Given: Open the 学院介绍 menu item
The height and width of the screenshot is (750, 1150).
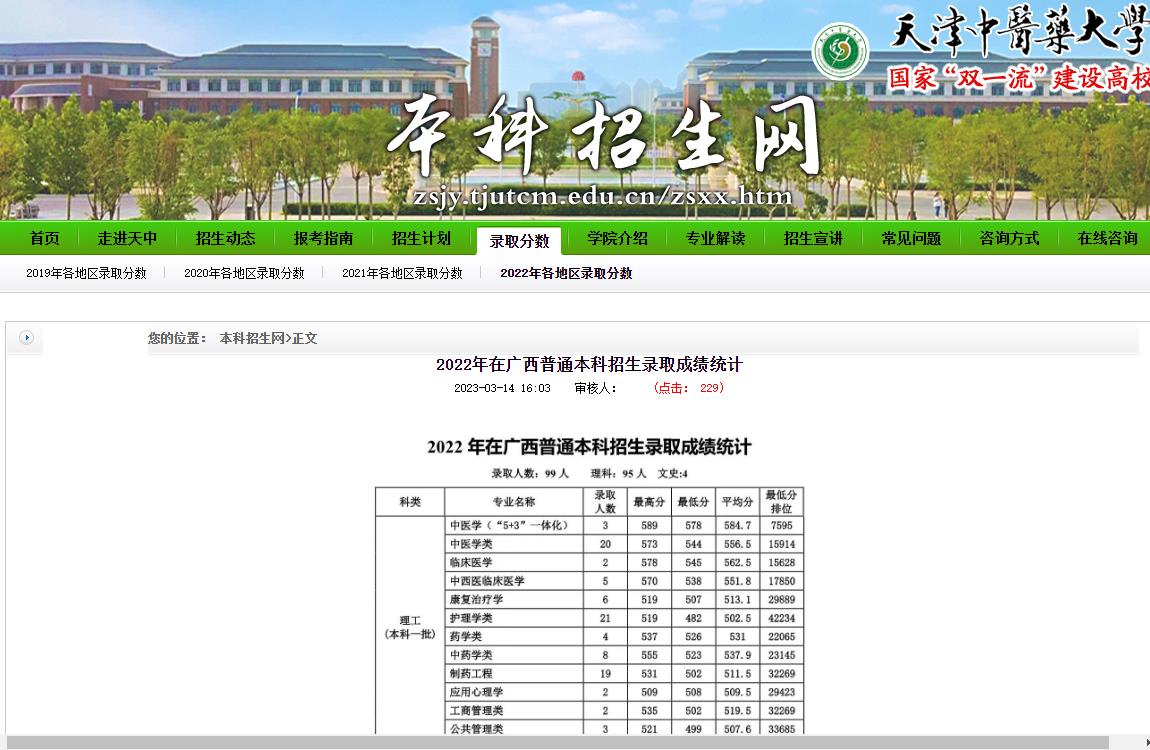Looking at the screenshot, I should (618, 238).
